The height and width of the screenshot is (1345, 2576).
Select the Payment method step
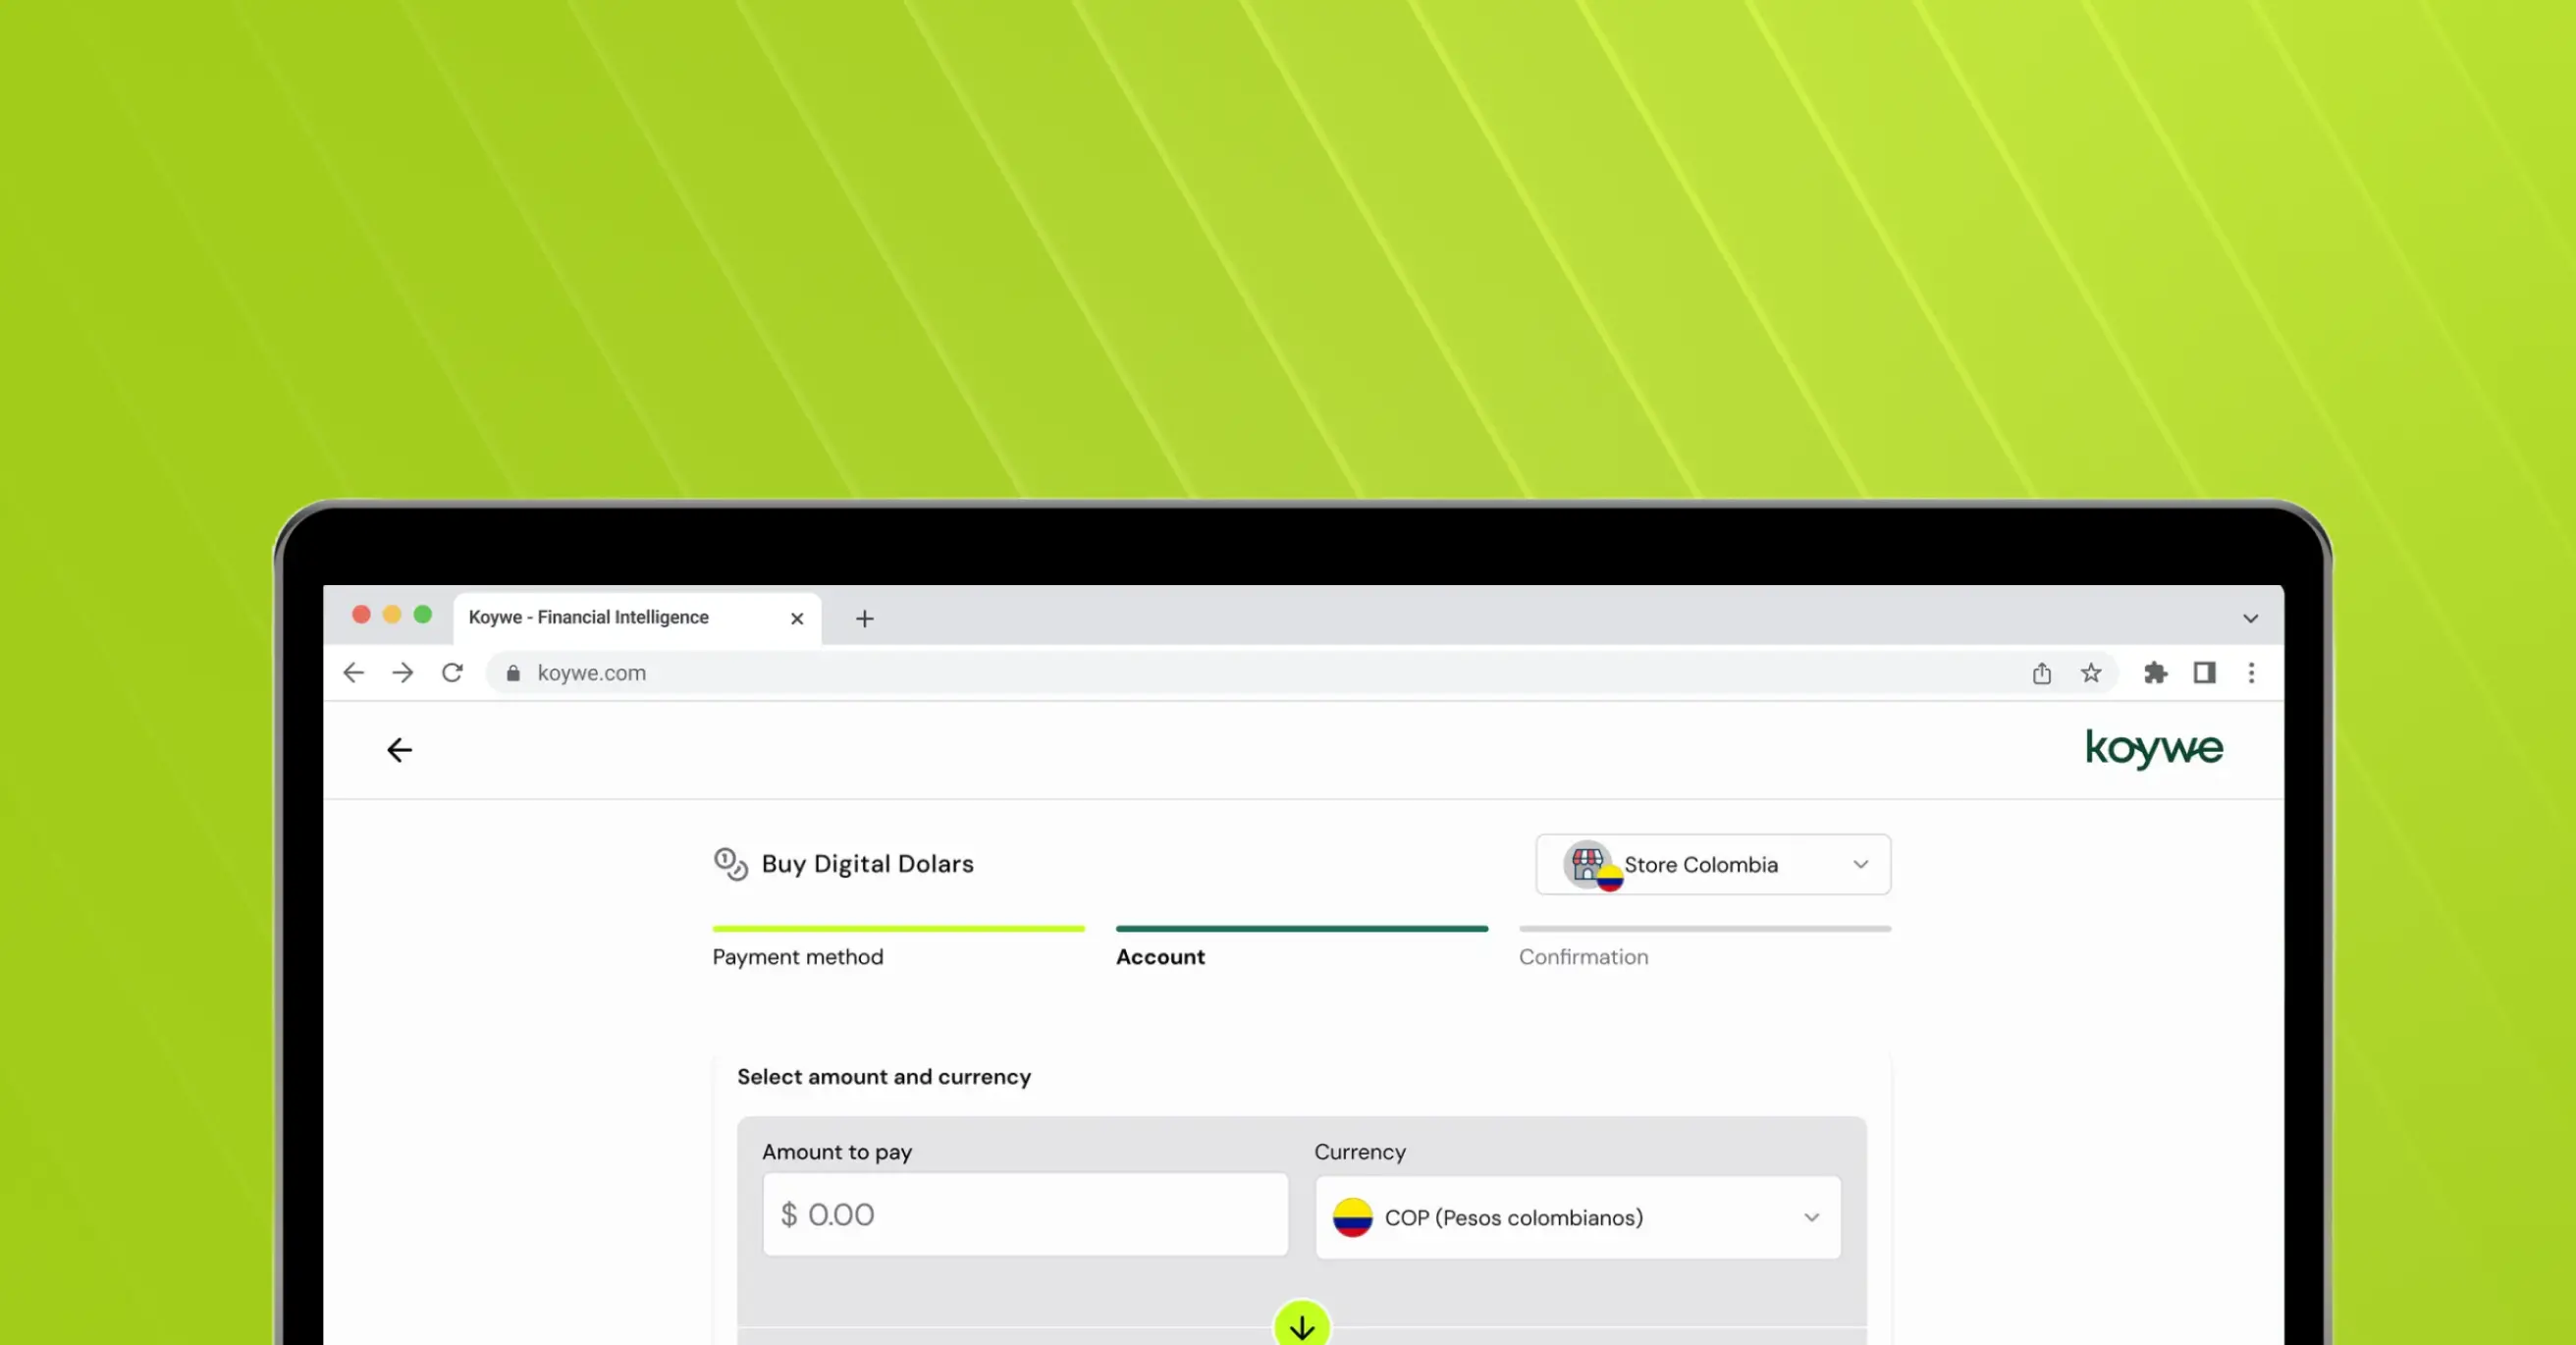tap(797, 956)
